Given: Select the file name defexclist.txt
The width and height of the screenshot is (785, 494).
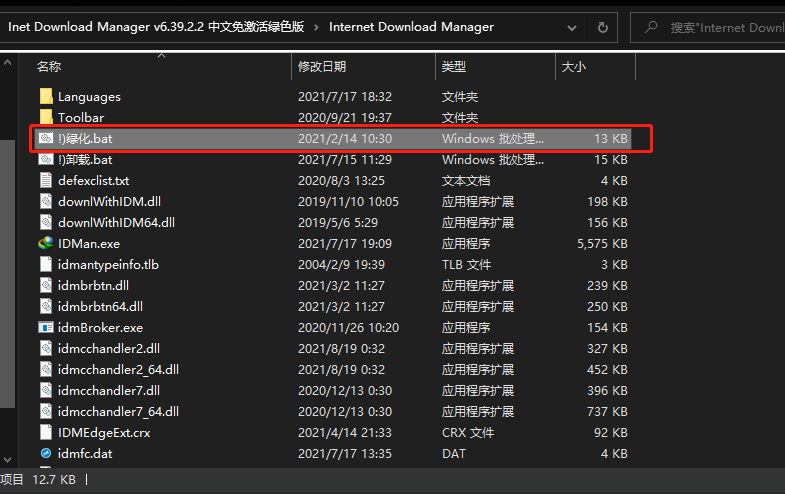Looking at the screenshot, I should click(94, 181).
